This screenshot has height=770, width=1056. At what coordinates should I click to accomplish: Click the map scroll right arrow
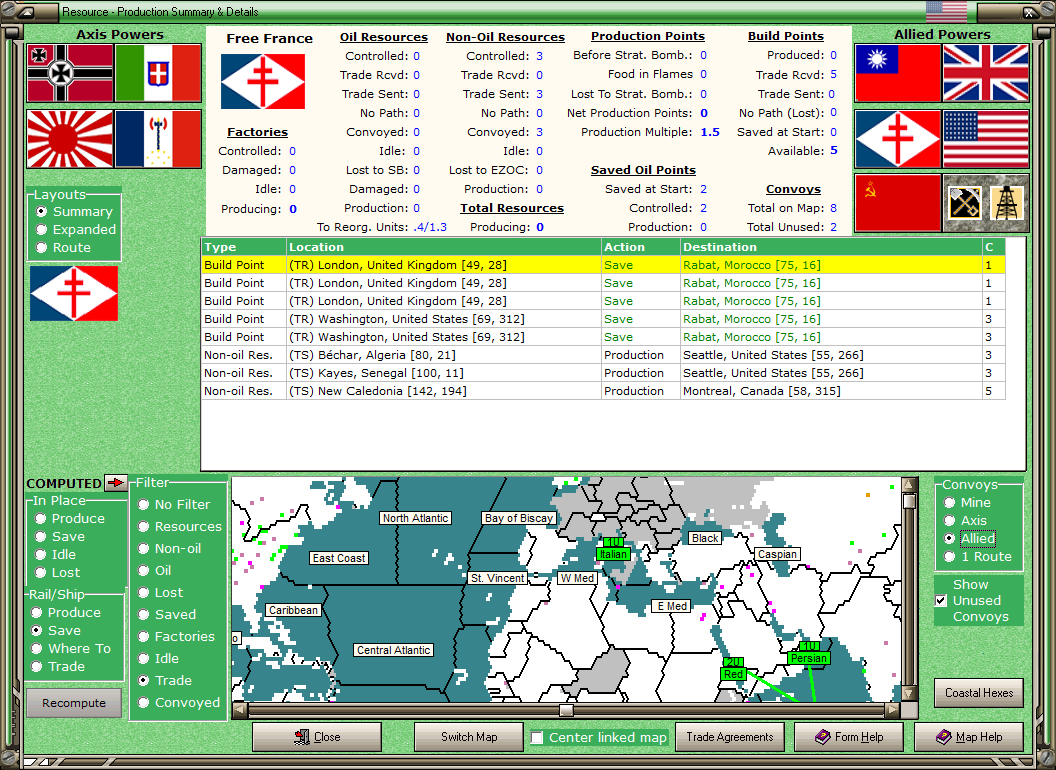coord(892,710)
